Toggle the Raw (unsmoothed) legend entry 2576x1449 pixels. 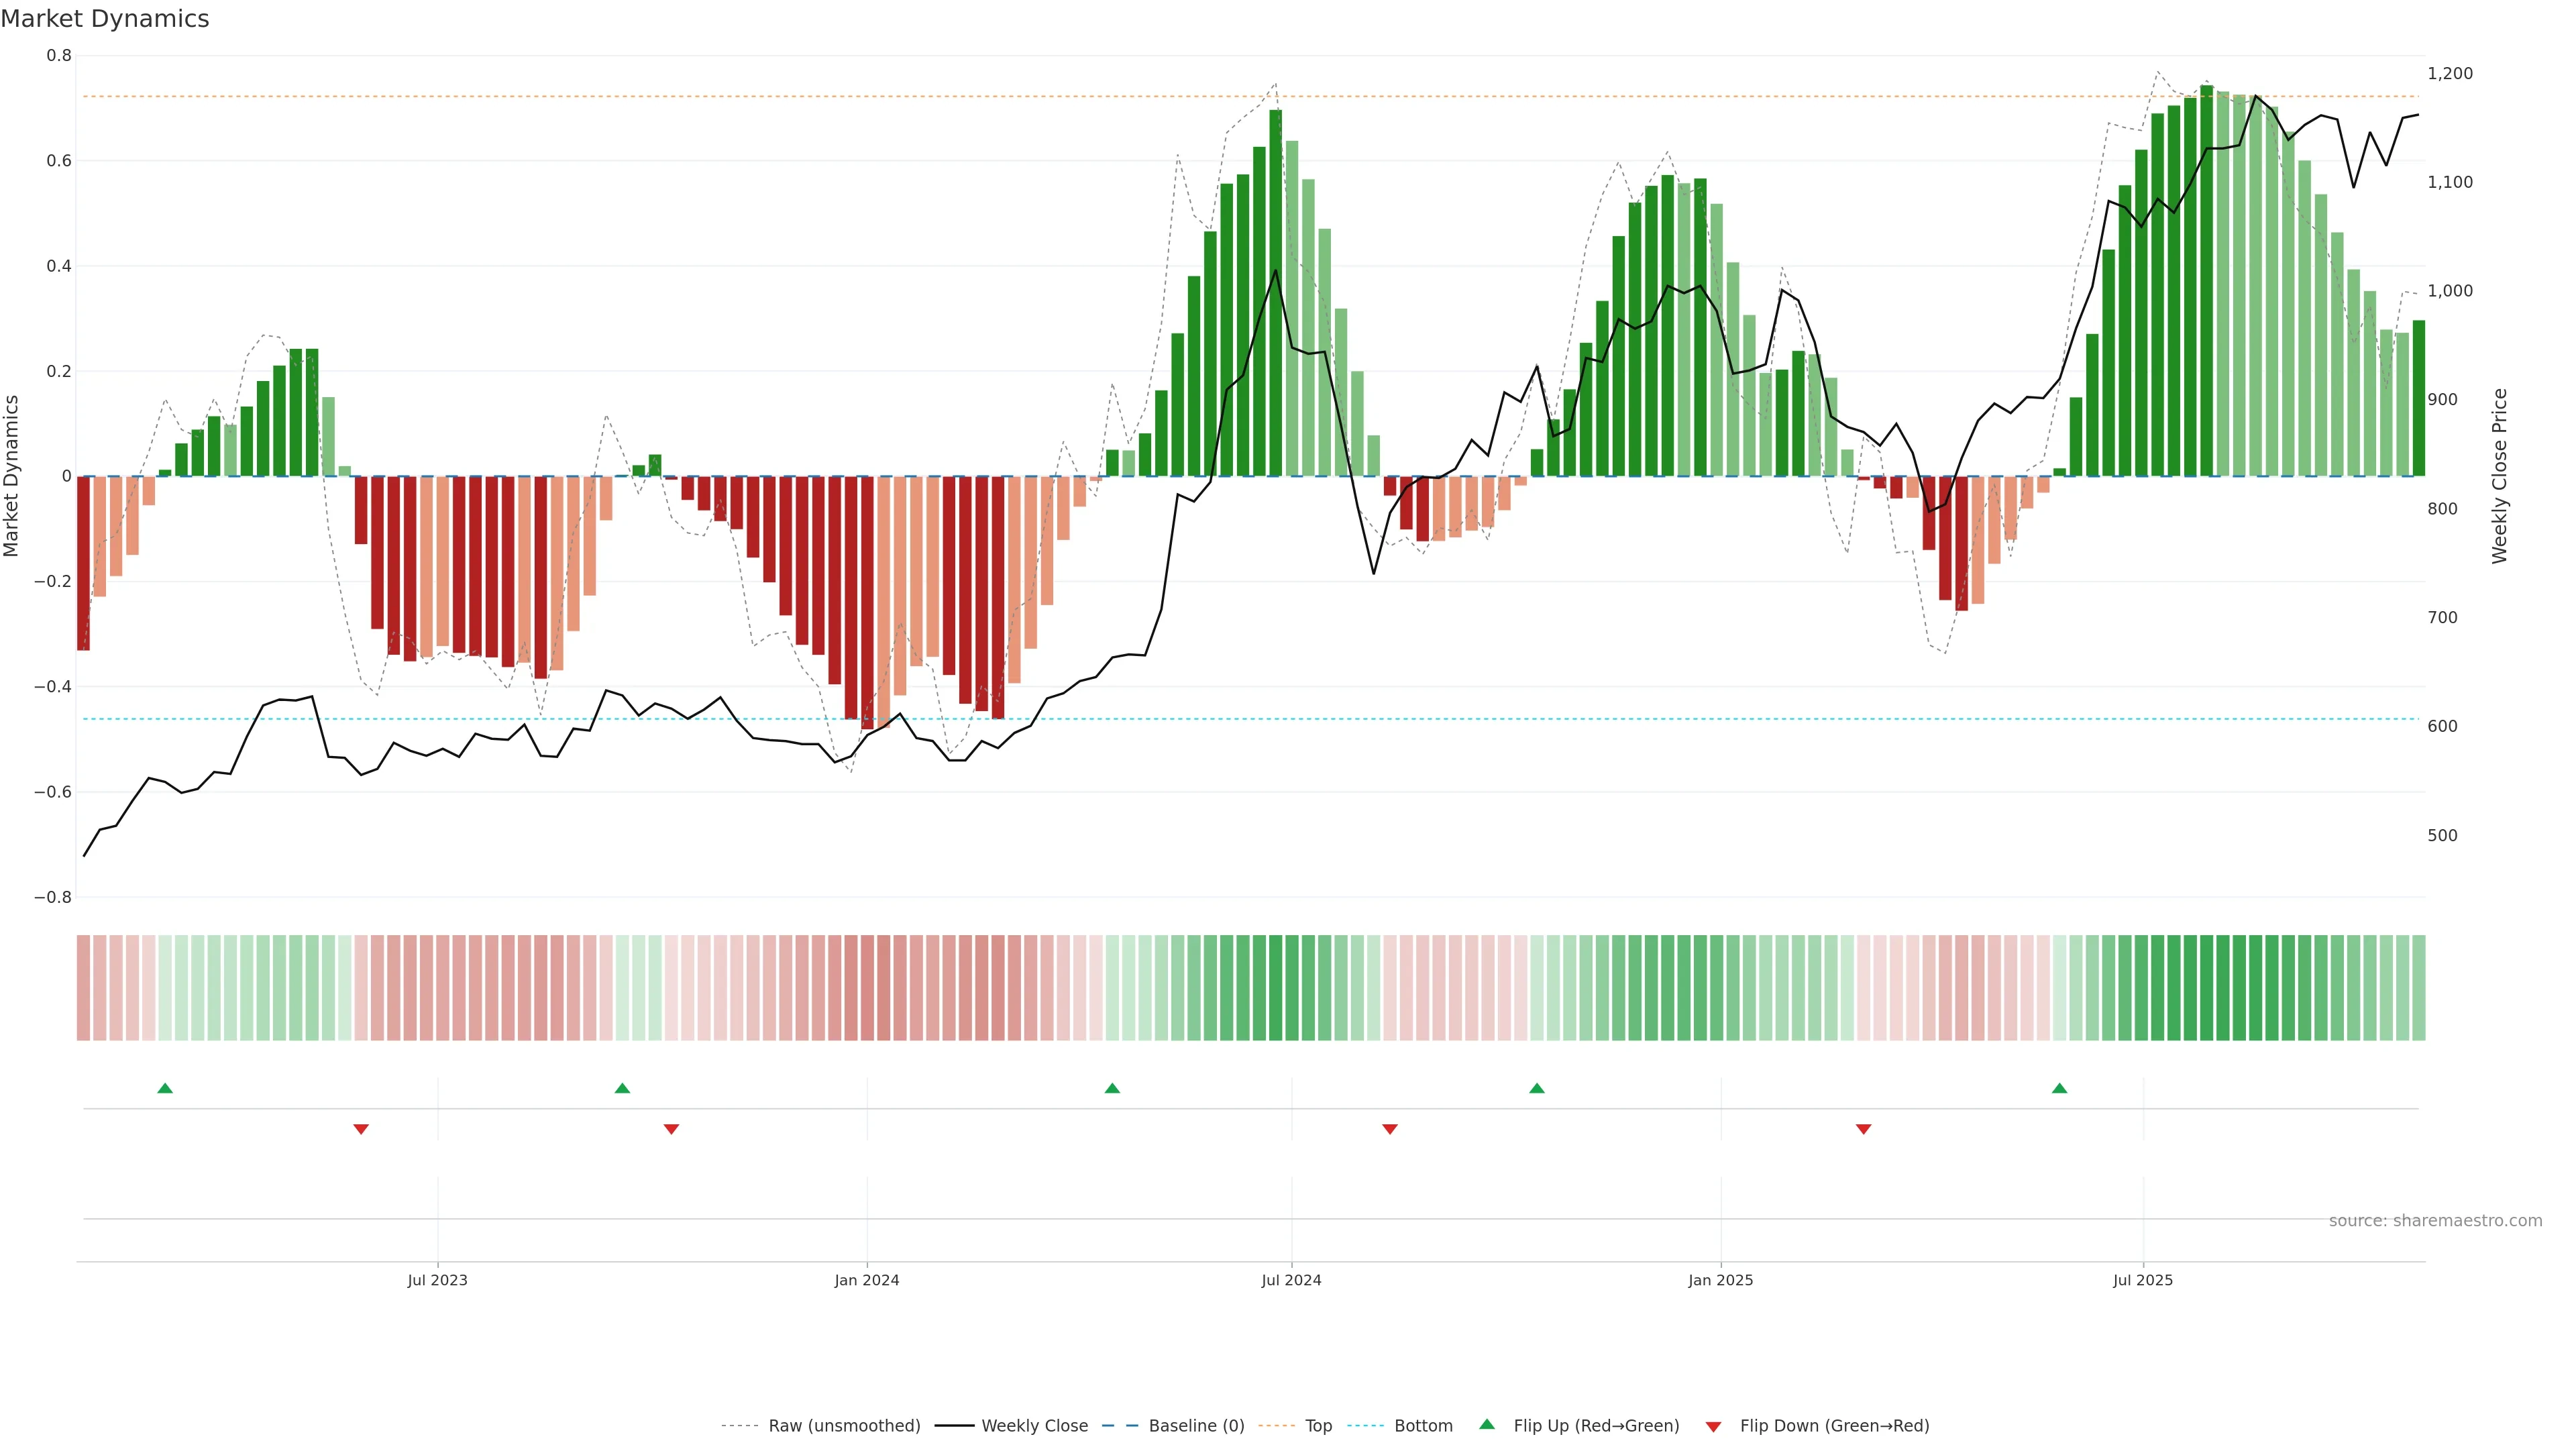click(x=844, y=1426)
